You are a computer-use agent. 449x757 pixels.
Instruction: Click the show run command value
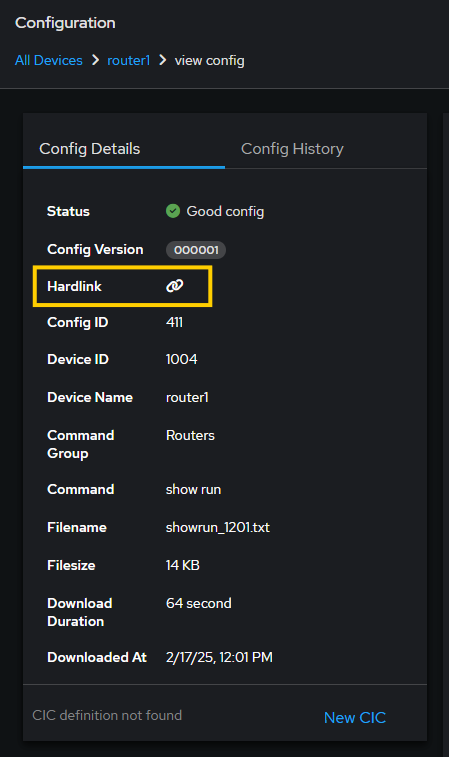point(193,489)
